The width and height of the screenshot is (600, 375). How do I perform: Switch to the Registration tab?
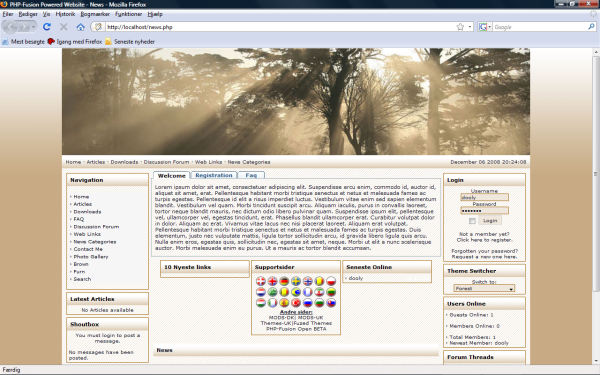coord(214,175)
